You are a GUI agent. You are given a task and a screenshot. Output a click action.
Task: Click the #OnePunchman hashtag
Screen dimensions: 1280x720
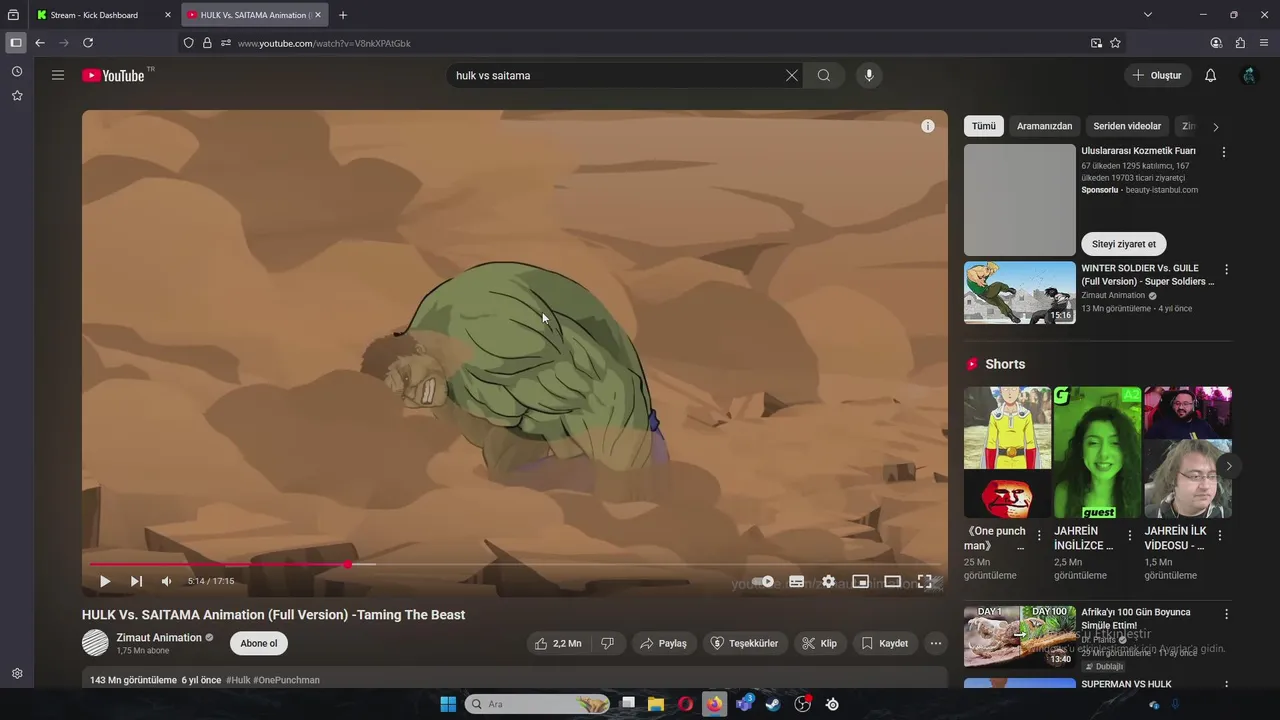pyautogui.click(x=286, y=680)
